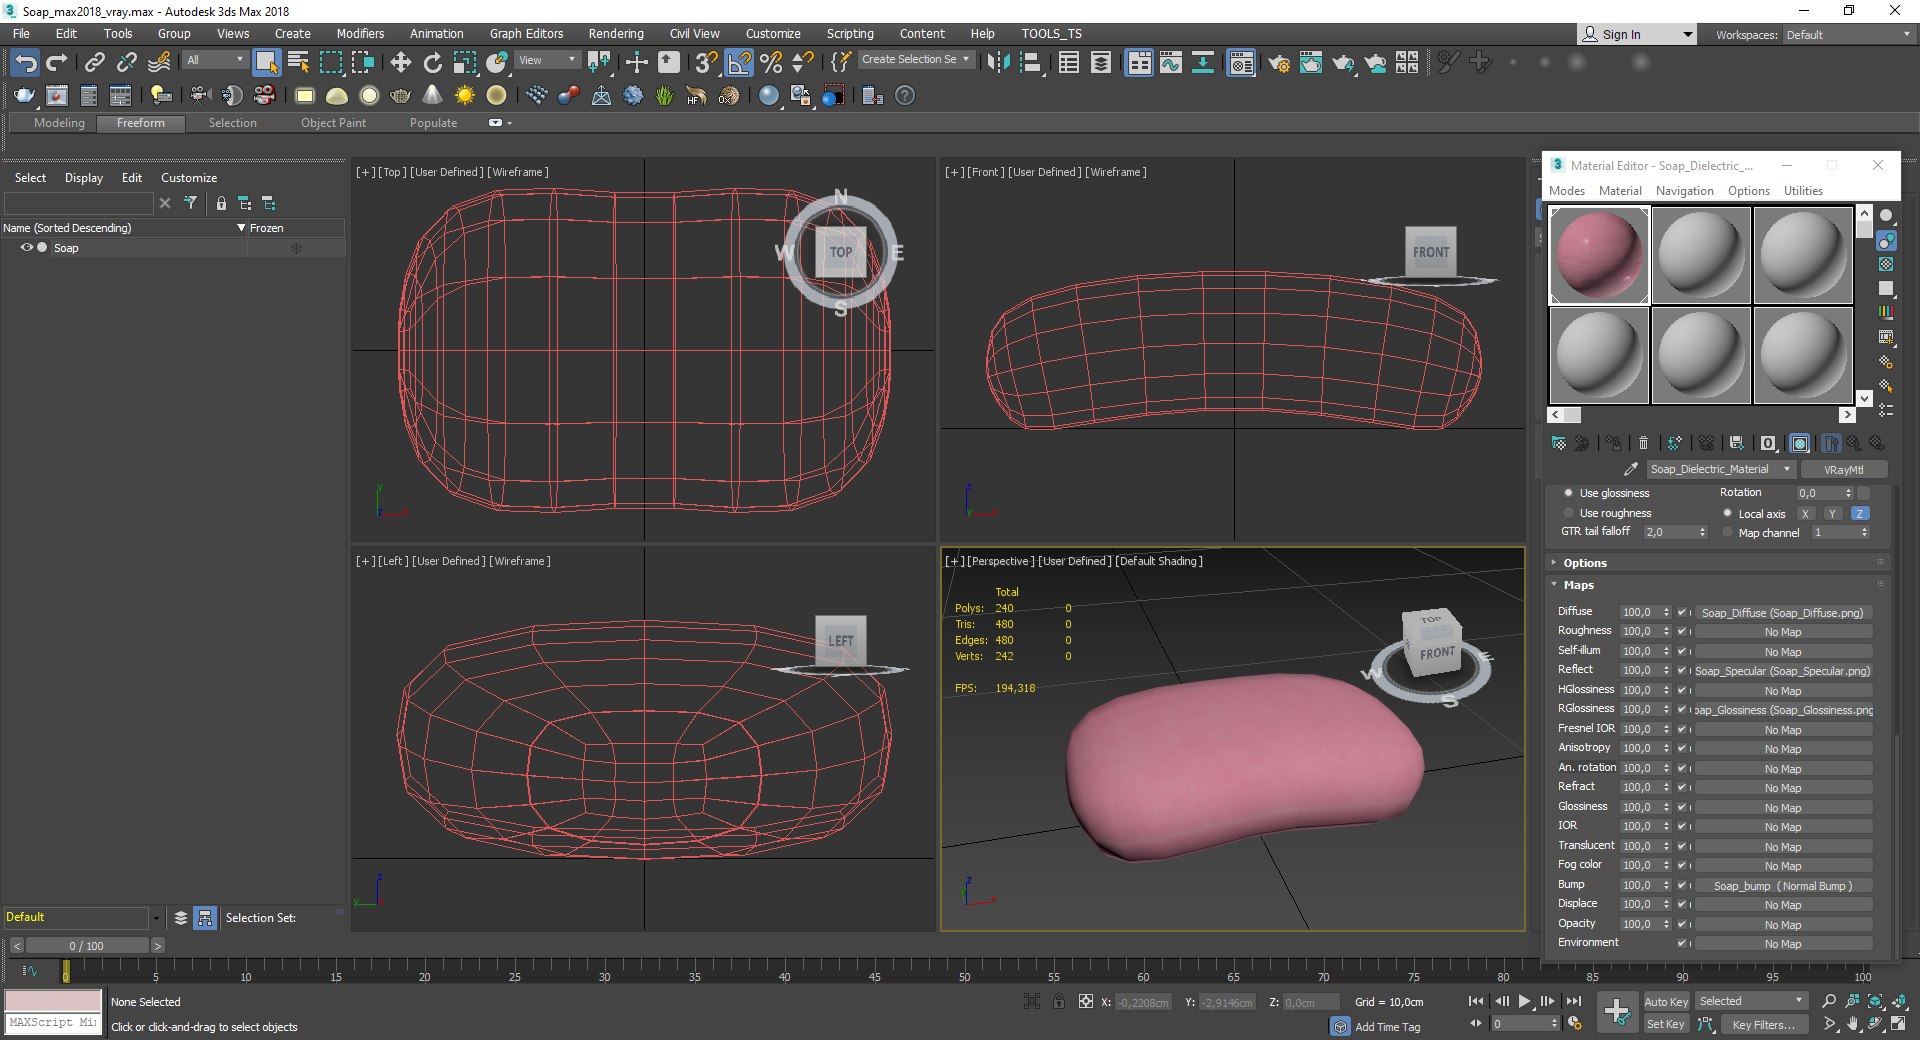Open the Graph Editors menu

[526, 33]
